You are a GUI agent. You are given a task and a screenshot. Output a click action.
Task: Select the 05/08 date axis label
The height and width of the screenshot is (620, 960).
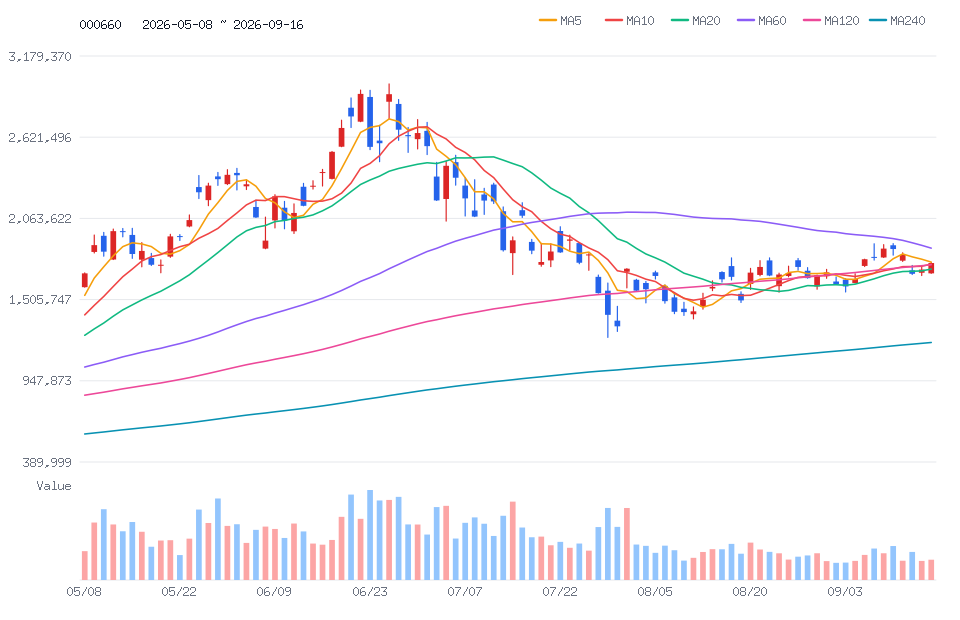pyautogui.click(x=84, y=592)
